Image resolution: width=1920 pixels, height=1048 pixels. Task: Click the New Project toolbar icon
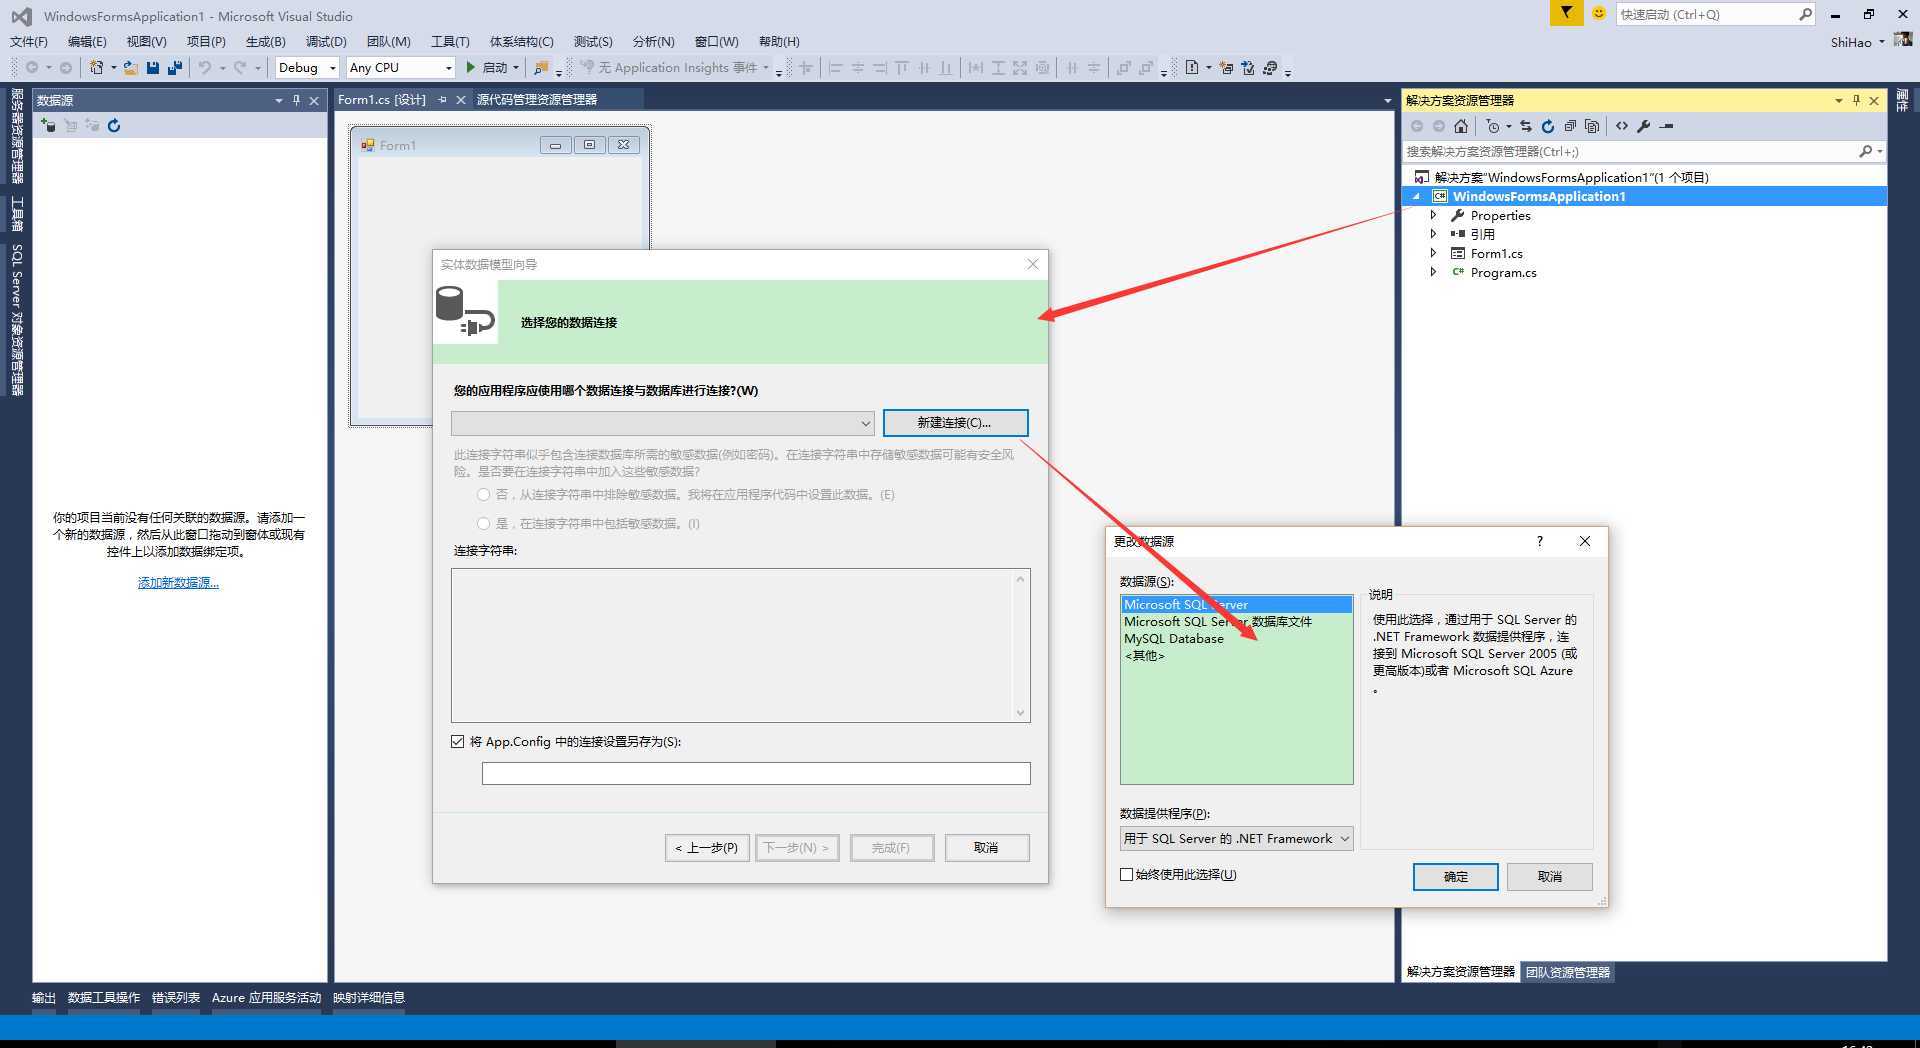(x=96, y=68)
